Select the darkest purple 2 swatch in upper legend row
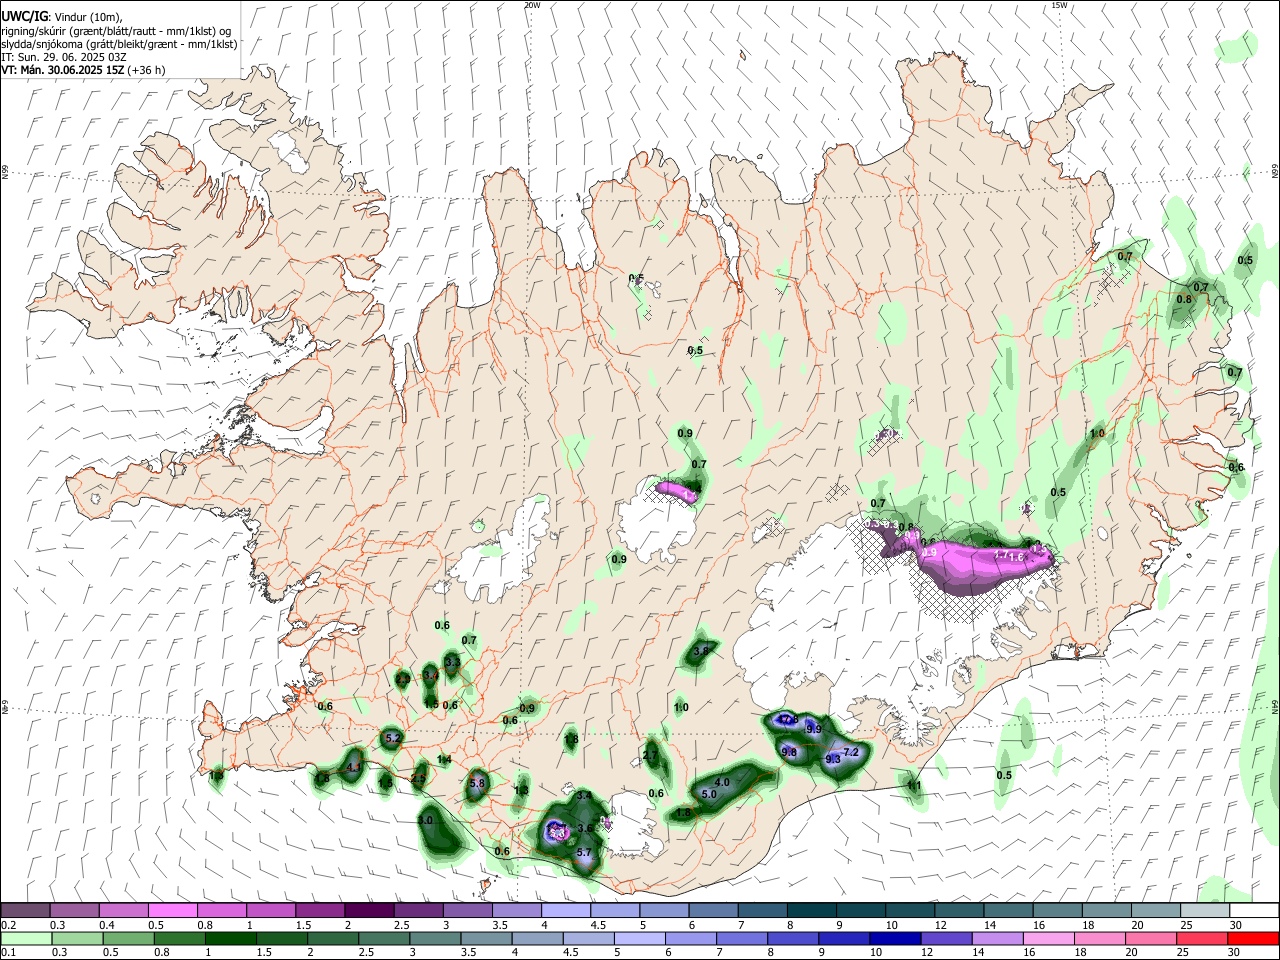 coord(368,910)
